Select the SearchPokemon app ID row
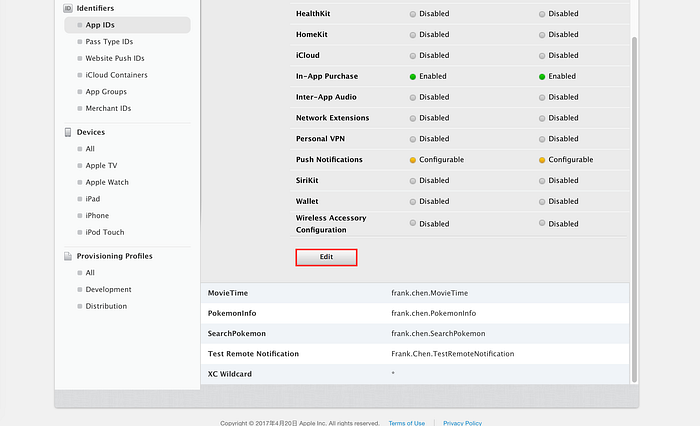The height and width of the screenshot is (426, 700). (415, 334)
